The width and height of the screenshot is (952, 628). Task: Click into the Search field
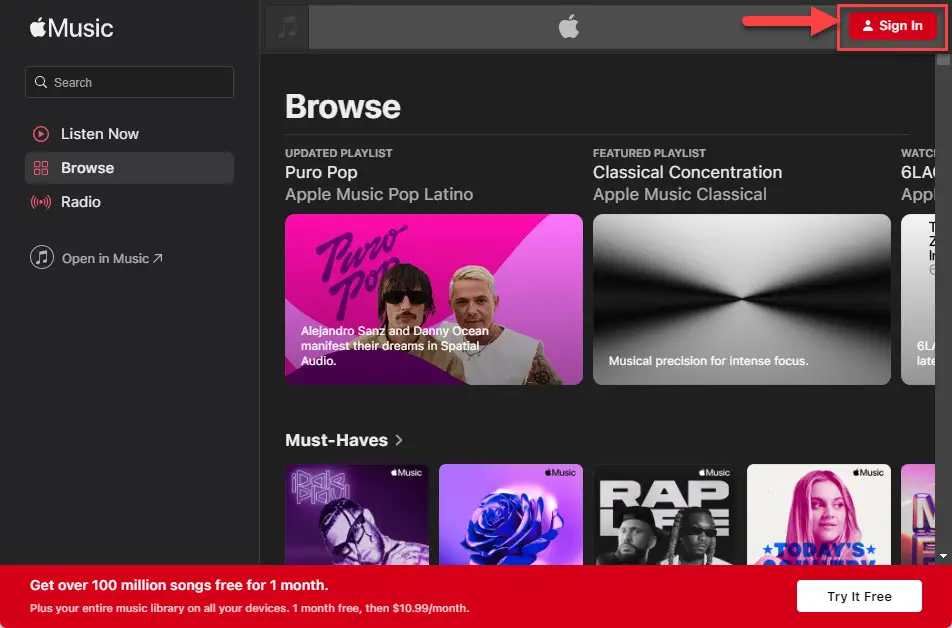pyautogui.click(x=129, y=82)
